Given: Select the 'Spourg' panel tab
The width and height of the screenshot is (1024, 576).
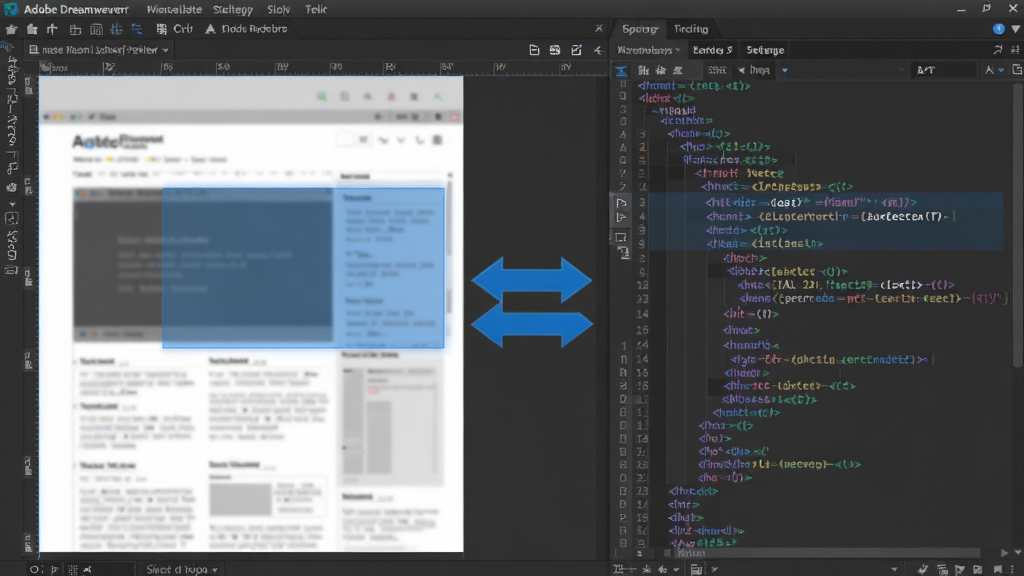Looking at the screenshot, I should tap(639, 29).
